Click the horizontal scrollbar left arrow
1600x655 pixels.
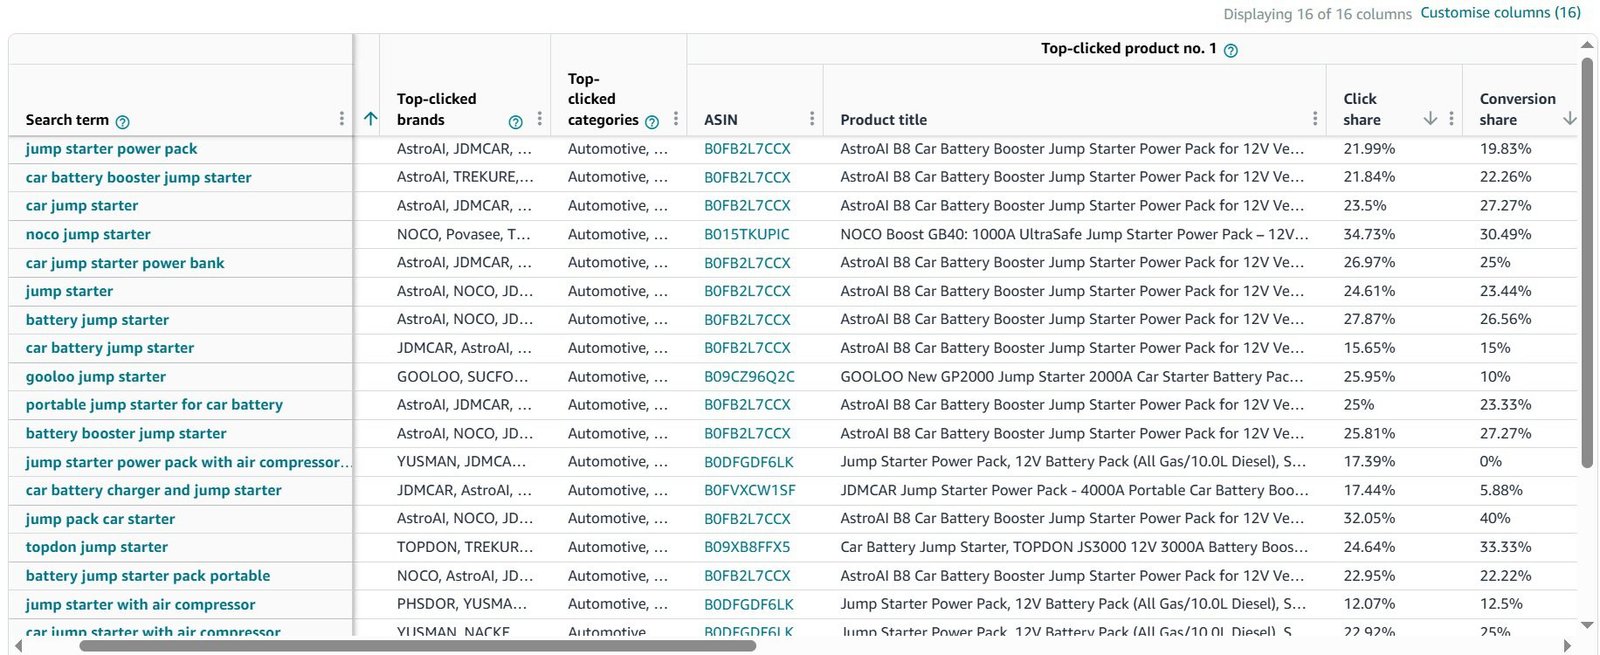(18, 645)
